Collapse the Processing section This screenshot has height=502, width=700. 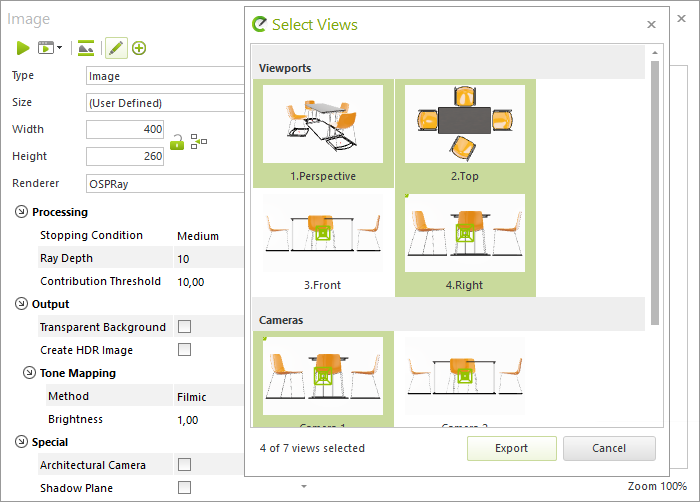click(x=21, y=212)
